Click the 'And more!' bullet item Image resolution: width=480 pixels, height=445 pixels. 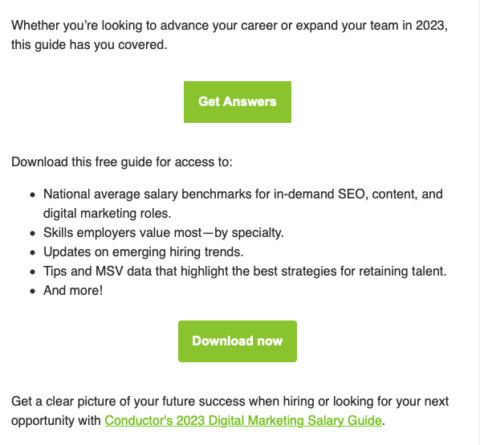73,291
